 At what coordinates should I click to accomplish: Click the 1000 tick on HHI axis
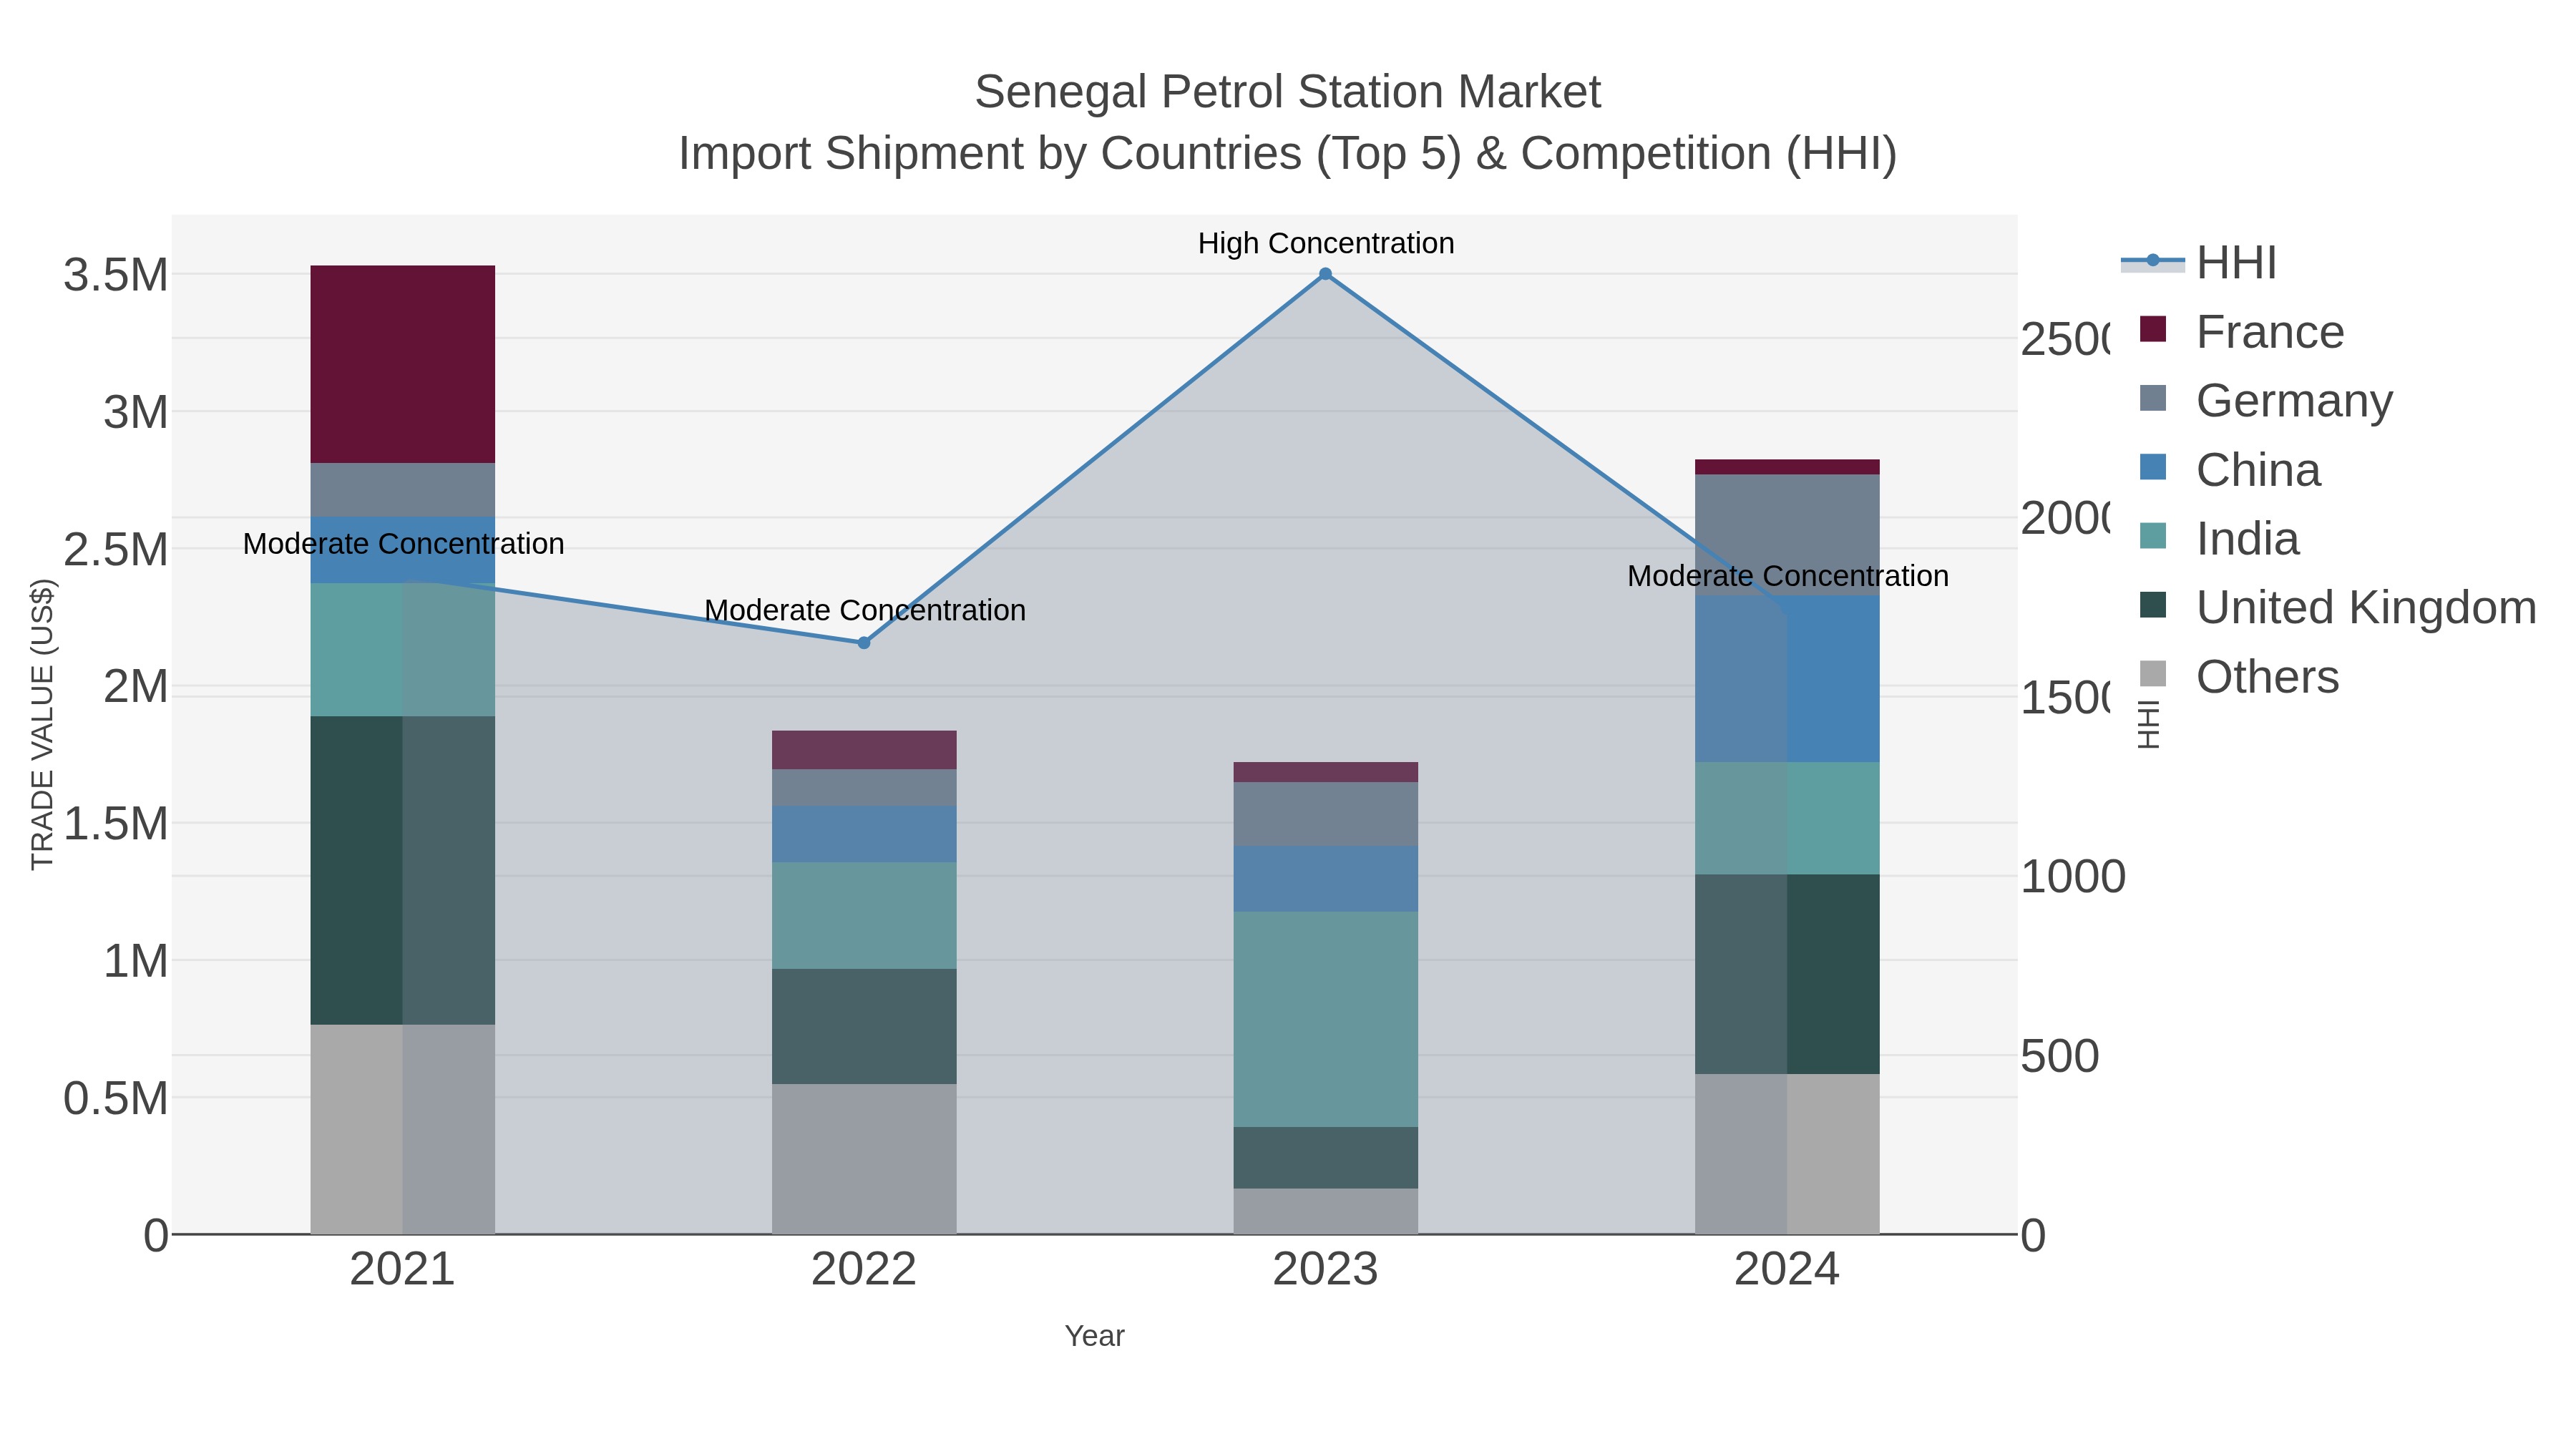[2073, 877]
